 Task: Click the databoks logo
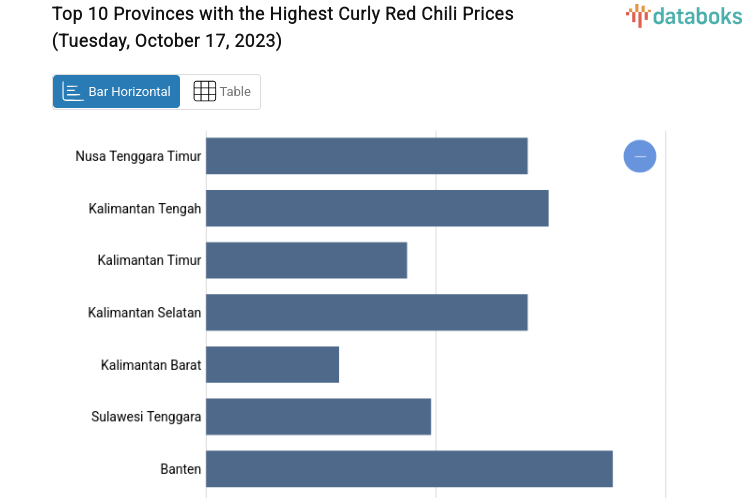click(x=685, y=15)
